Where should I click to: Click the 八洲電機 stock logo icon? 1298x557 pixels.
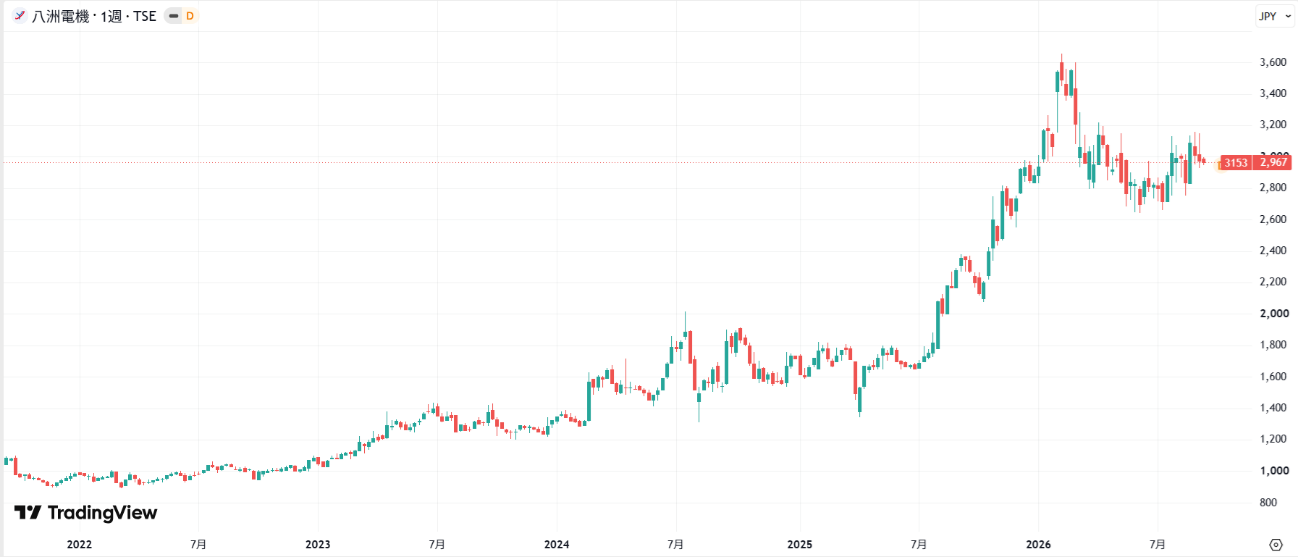19,16
